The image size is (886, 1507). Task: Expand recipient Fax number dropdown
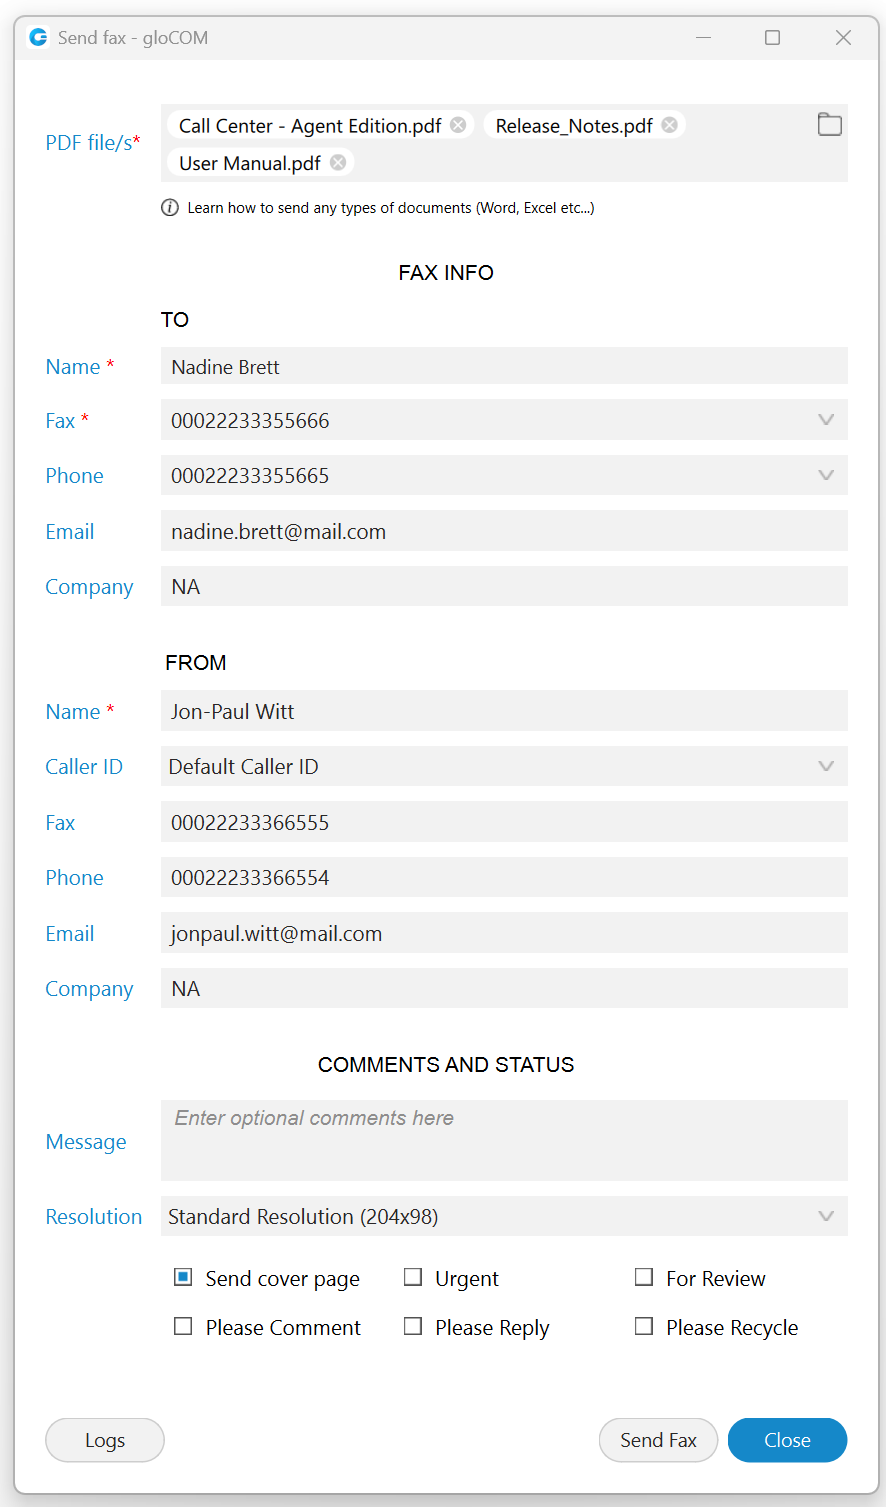click(x=826, y=420)
